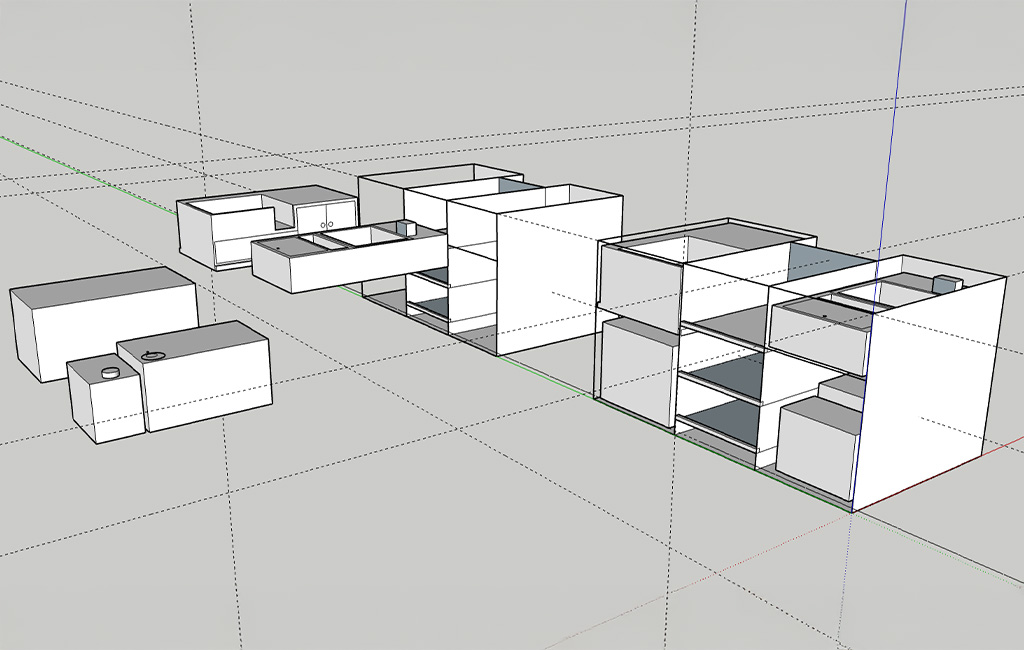This screenshot has width=1024, height=650.
Task: Select the axes origin point
Action: tap(852, 512)
